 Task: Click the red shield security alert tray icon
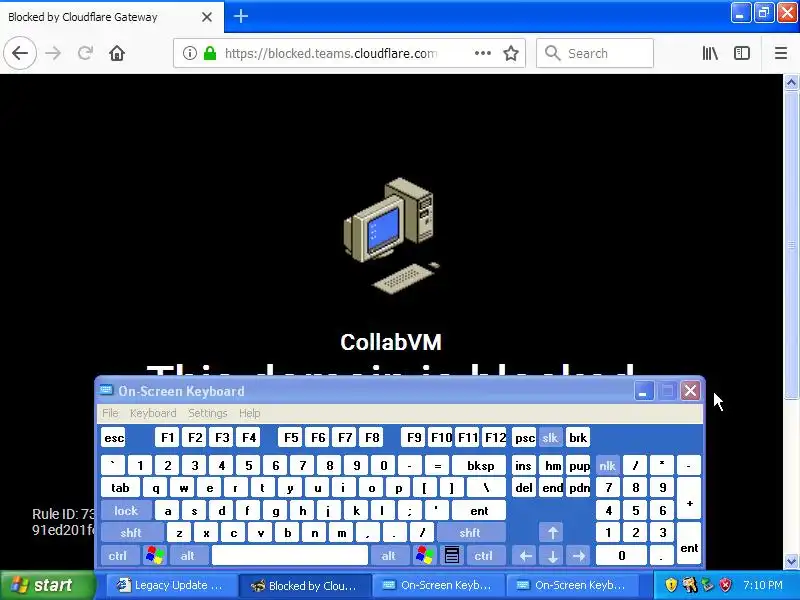click(725, 585)
